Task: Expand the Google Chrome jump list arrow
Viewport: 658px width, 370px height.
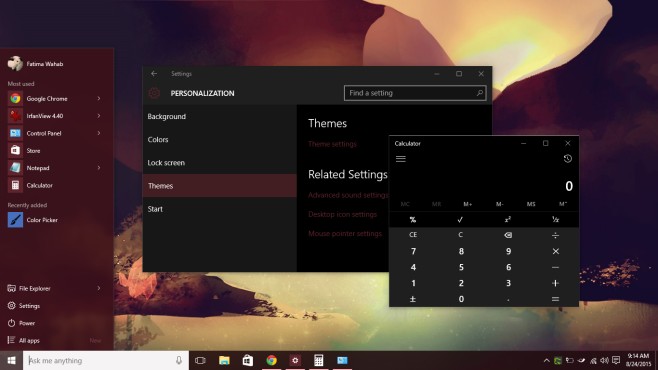Action: pyautogui.click(x=99, y=99)
